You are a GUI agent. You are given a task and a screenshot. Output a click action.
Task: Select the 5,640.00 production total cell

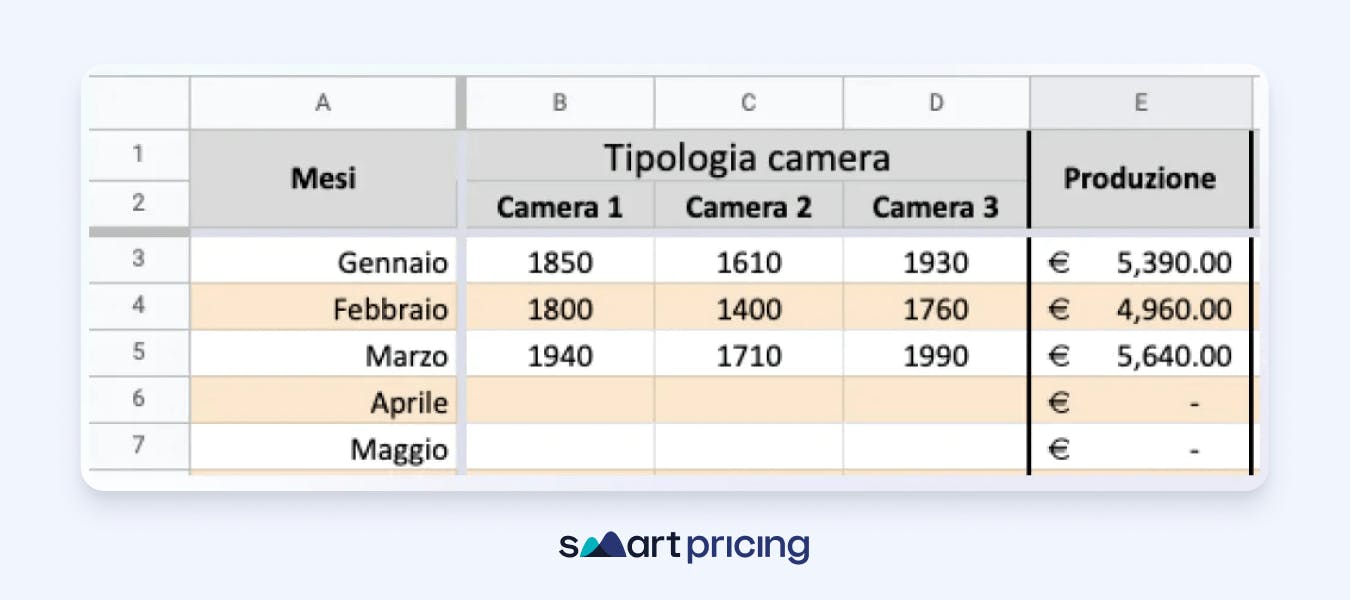point(1140,355)
